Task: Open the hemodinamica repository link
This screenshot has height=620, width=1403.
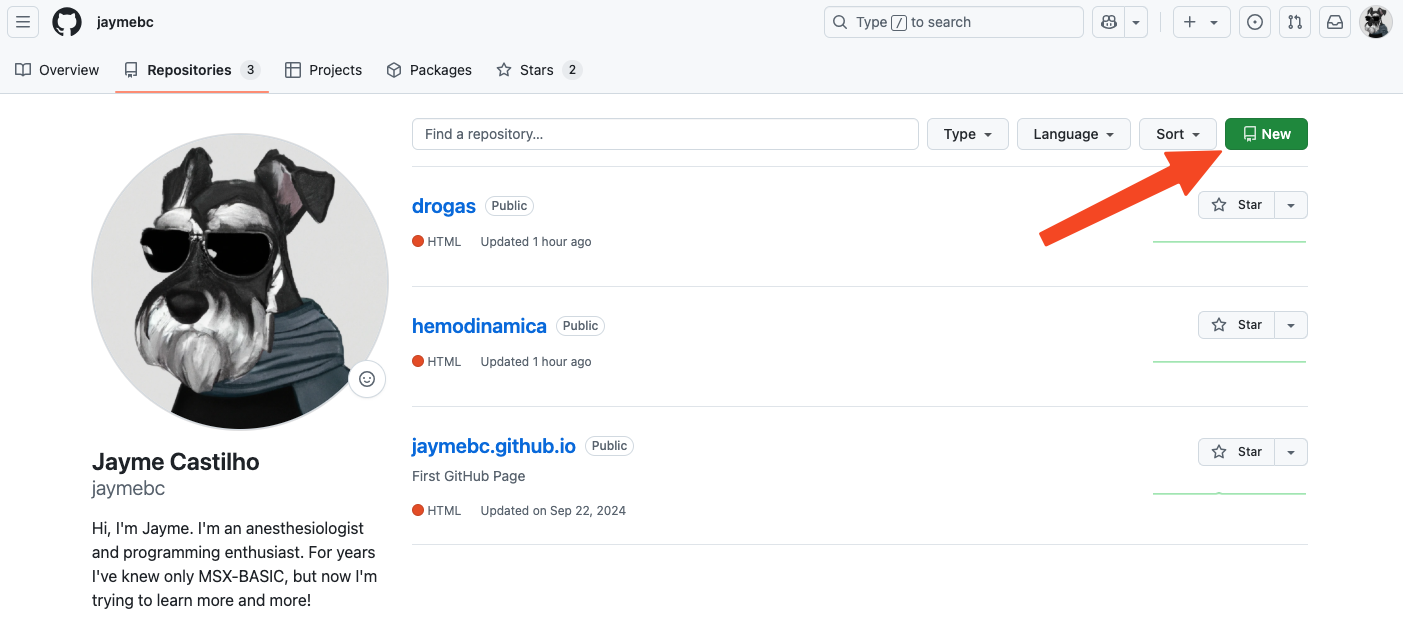Action: click(x=479, y=326)
